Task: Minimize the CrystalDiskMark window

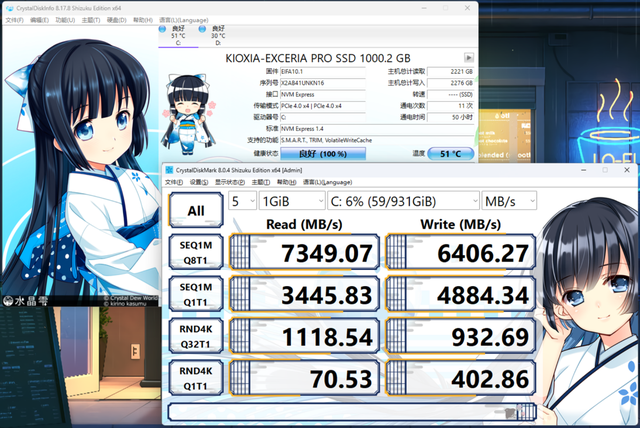Action: coord(583,170)
